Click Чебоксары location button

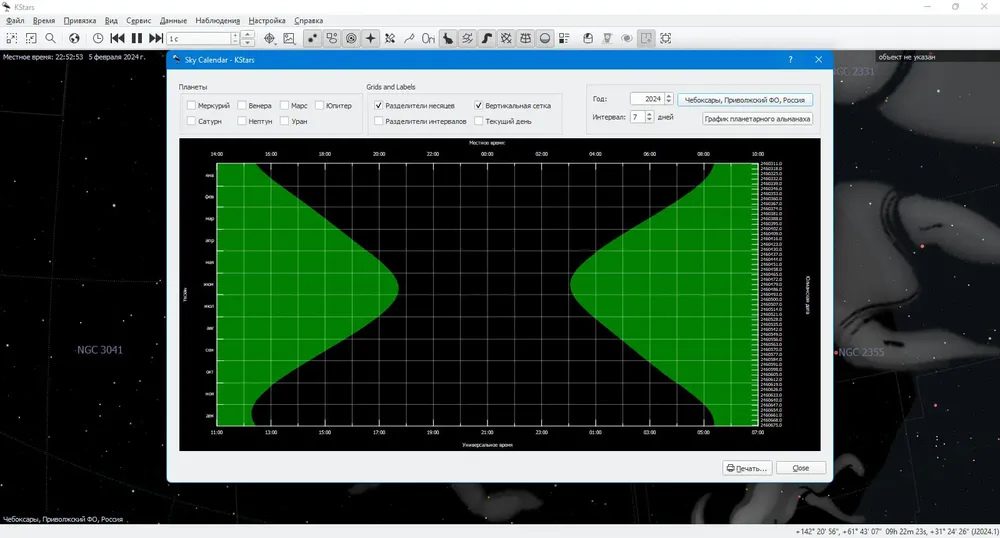[745, 99]
